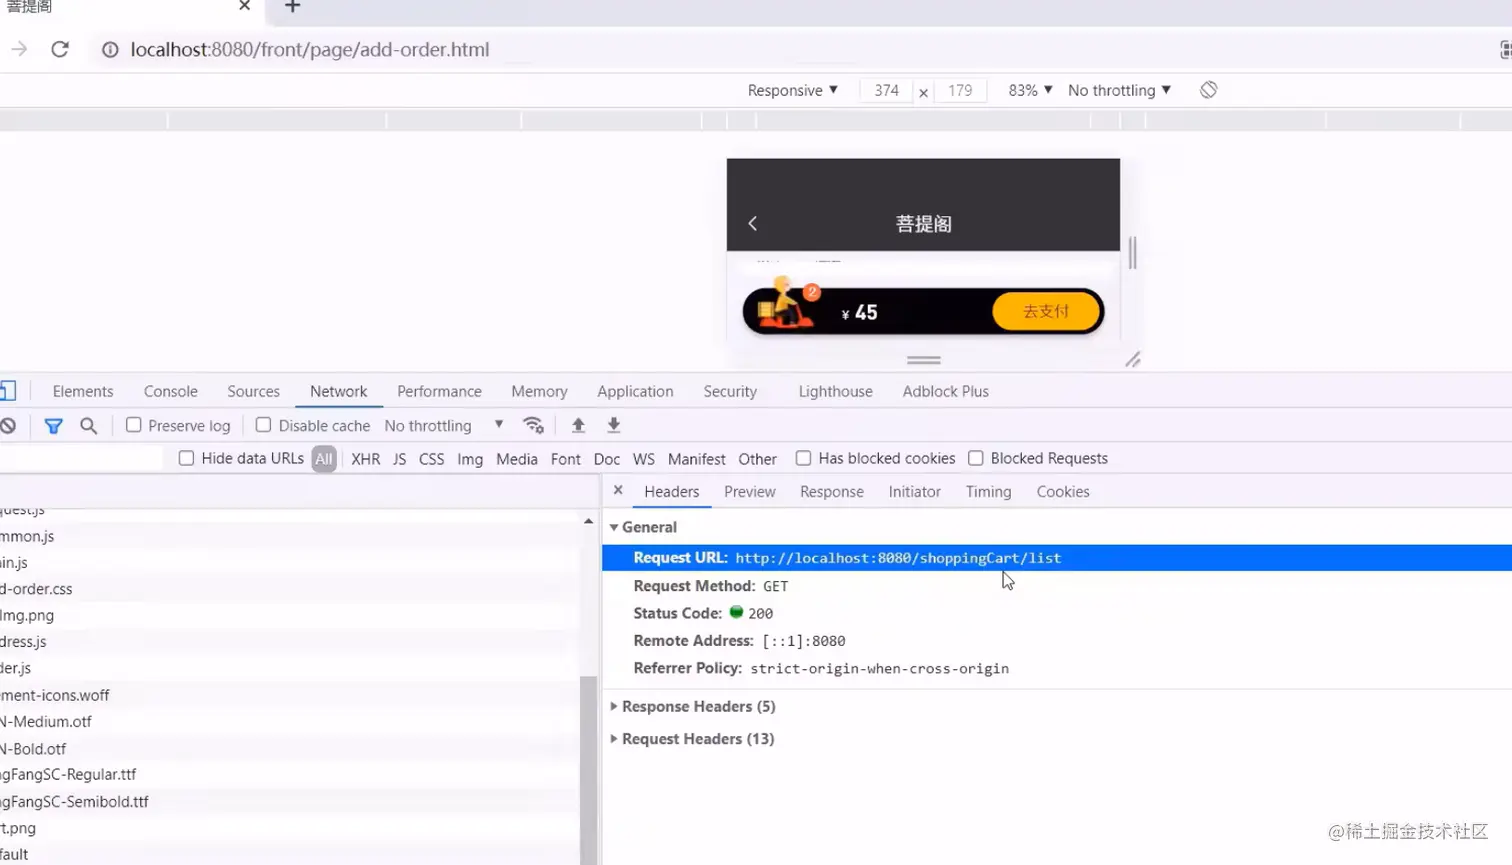The image size is (1512, 865).
Task: Open the Cookies tab of request
Action: (x=1063, y=492)
